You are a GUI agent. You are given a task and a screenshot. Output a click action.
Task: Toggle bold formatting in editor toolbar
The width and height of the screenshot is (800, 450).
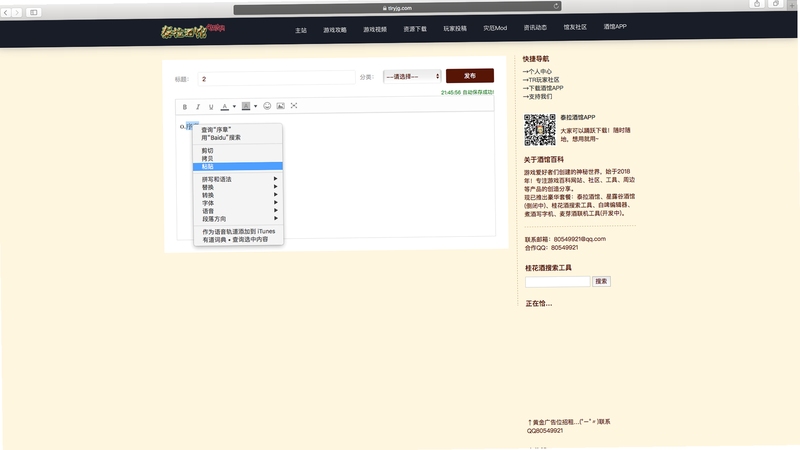185,107
